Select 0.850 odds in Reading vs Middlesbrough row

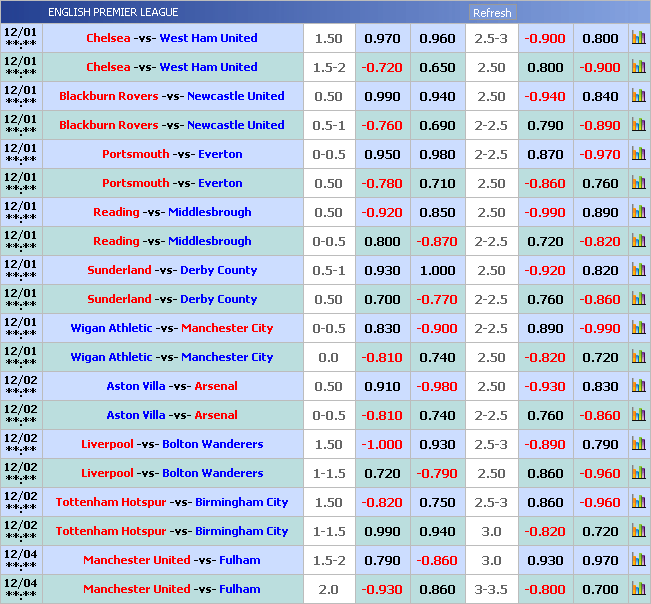click(x=437, y=213)
